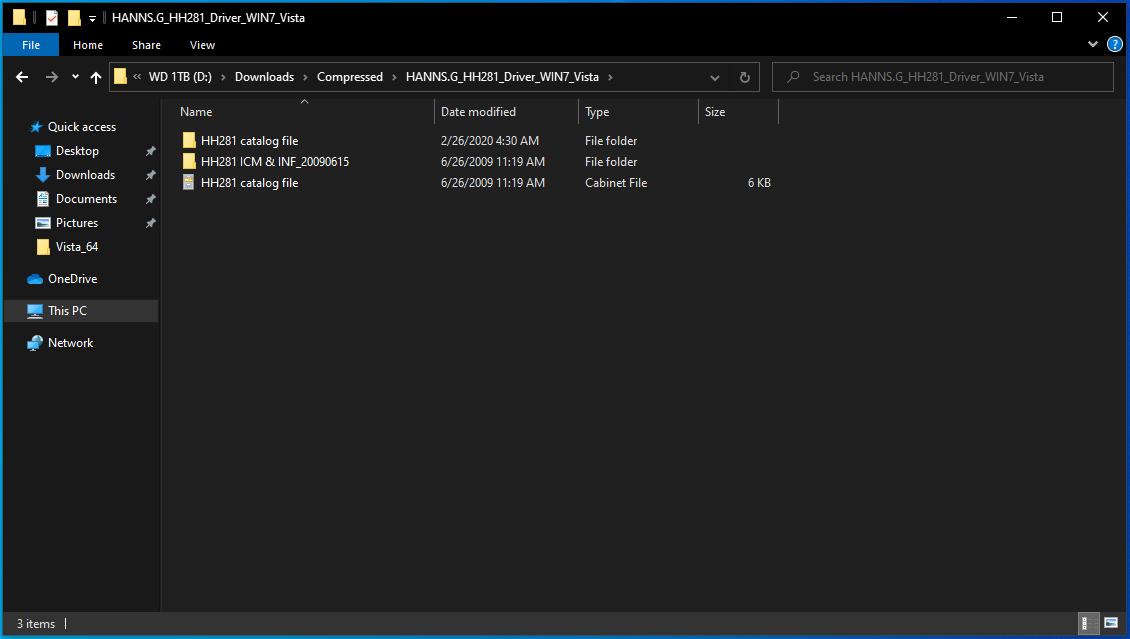The image size is (1130, 639).
Task: Click the folder icon of HH281 ICM & INF_20090615
Action: (189, 161)
